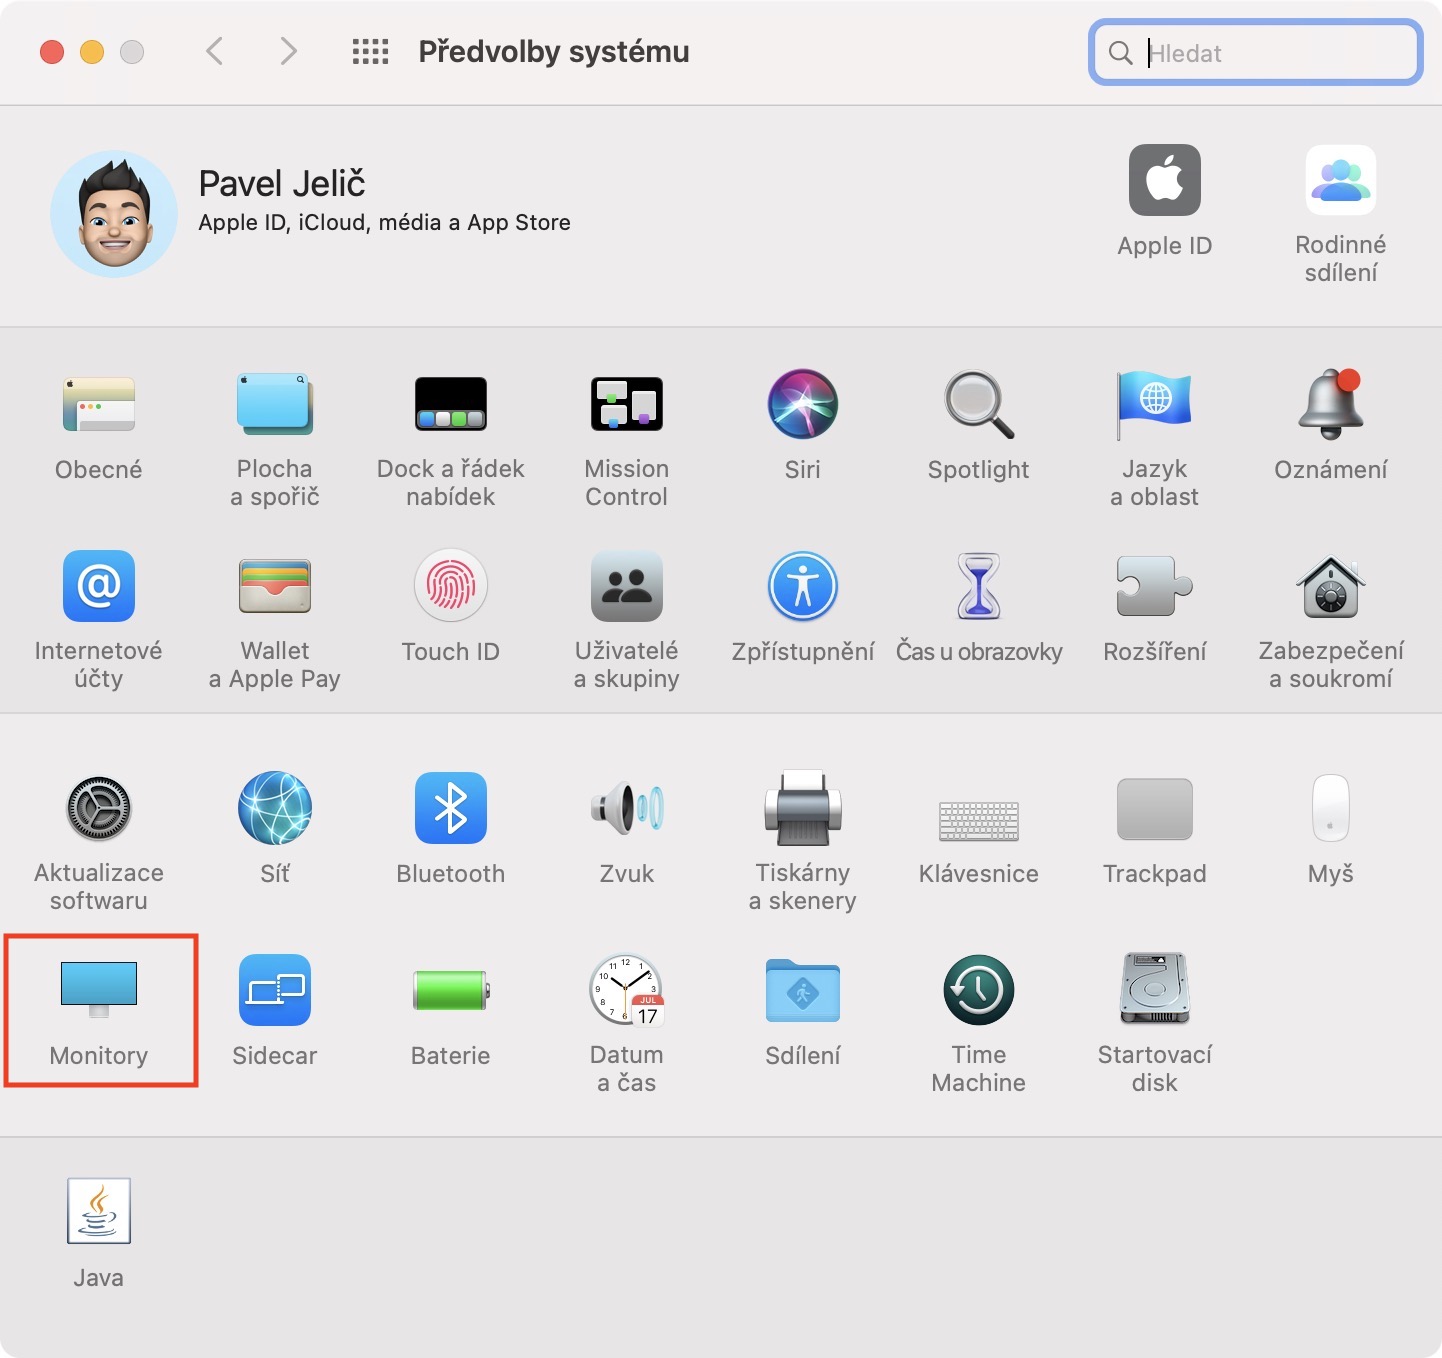
Task: Show all preferences with grid button
Action: [370, 52]
